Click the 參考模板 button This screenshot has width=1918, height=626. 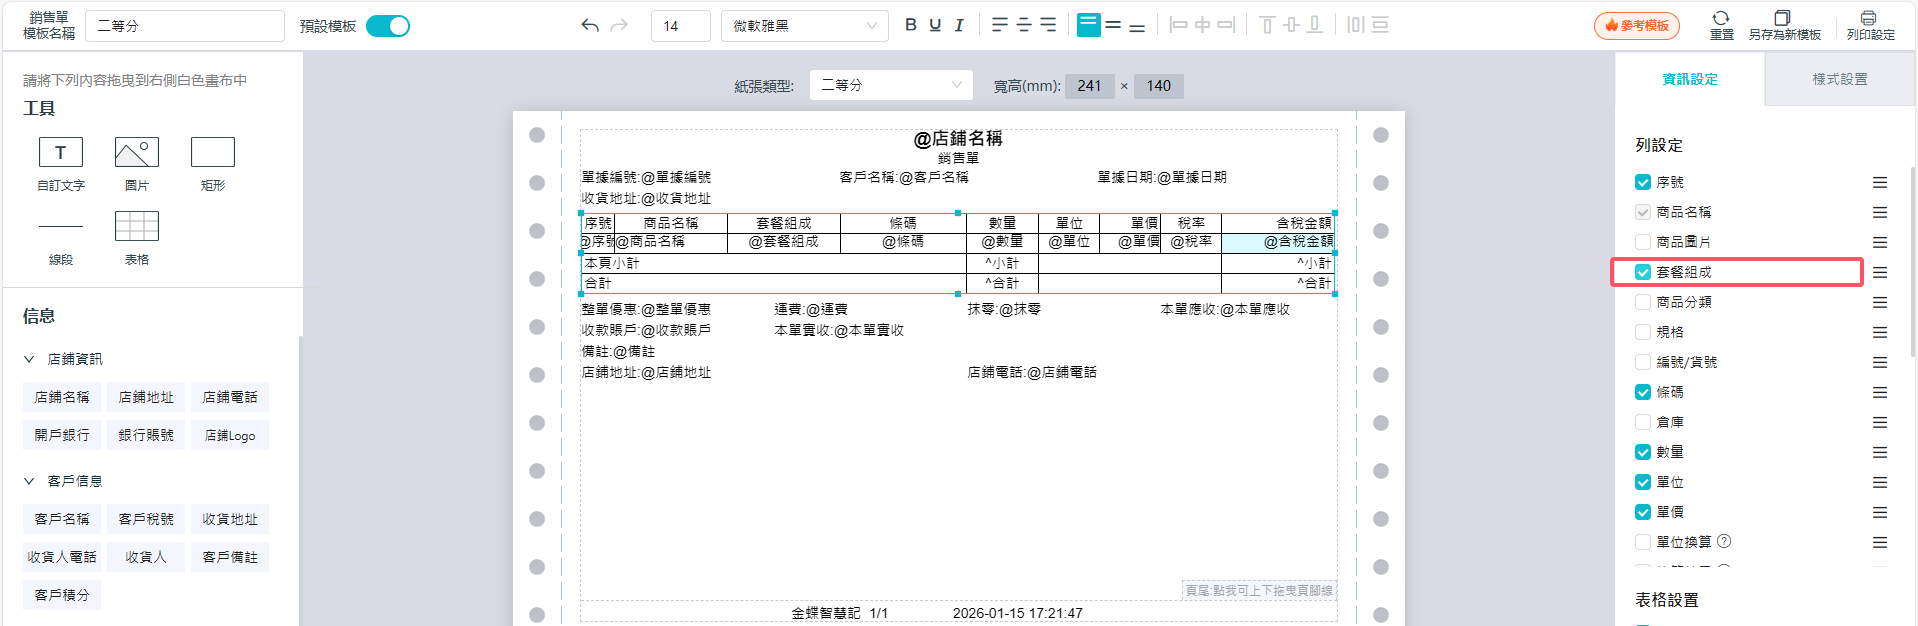tap(1636, 26)
